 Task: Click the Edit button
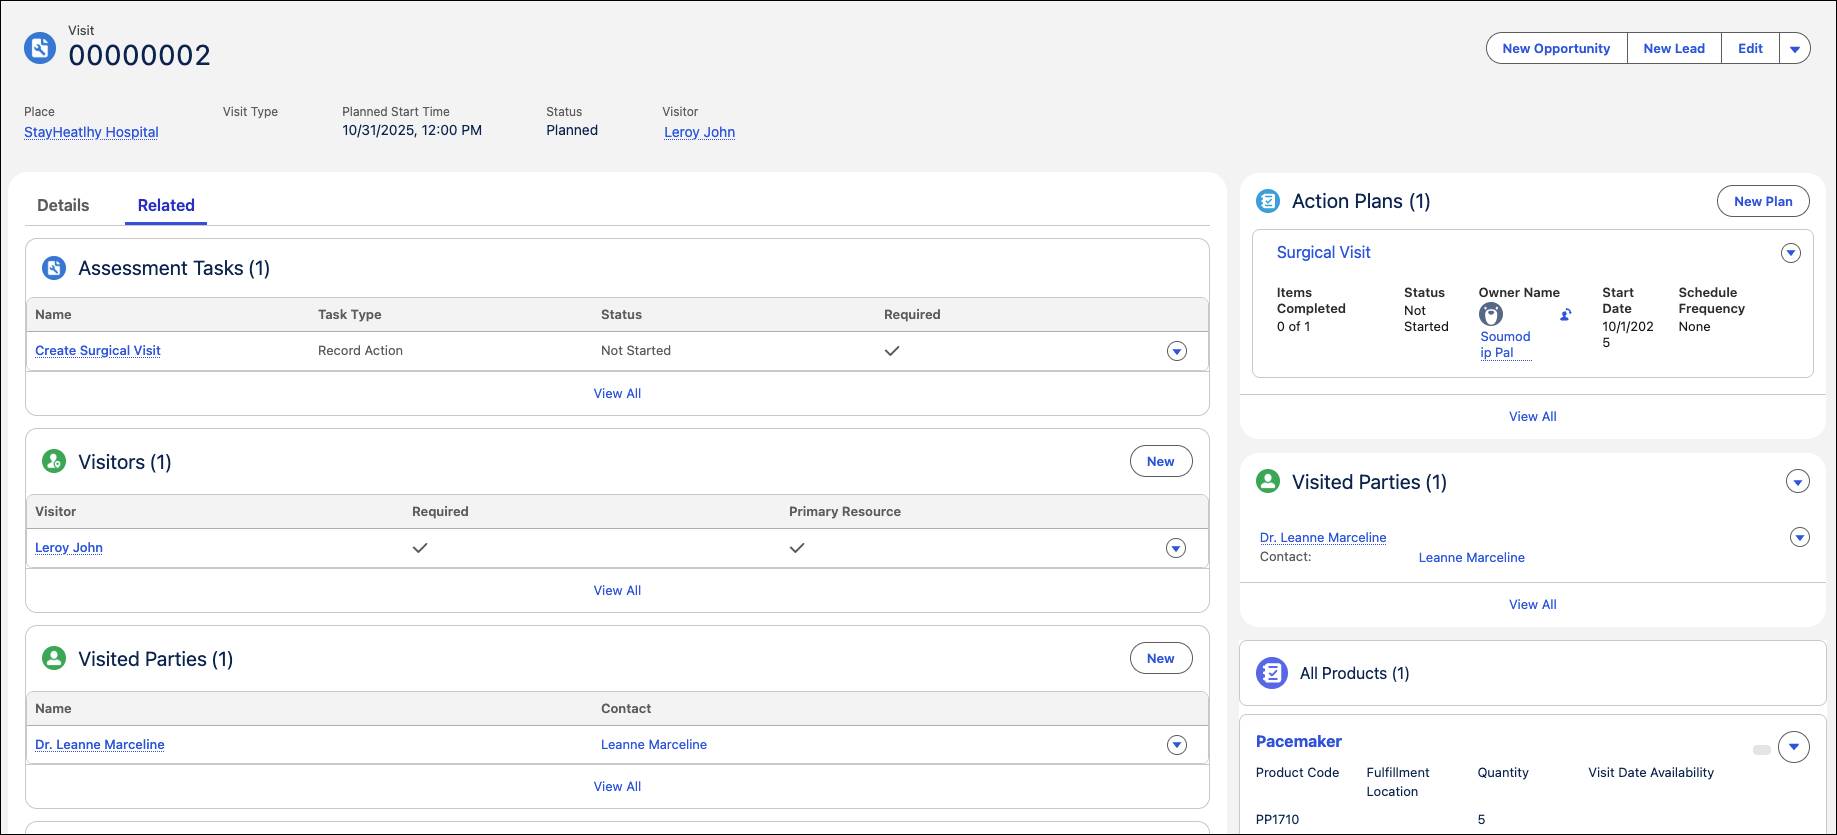click(1750, 48)
